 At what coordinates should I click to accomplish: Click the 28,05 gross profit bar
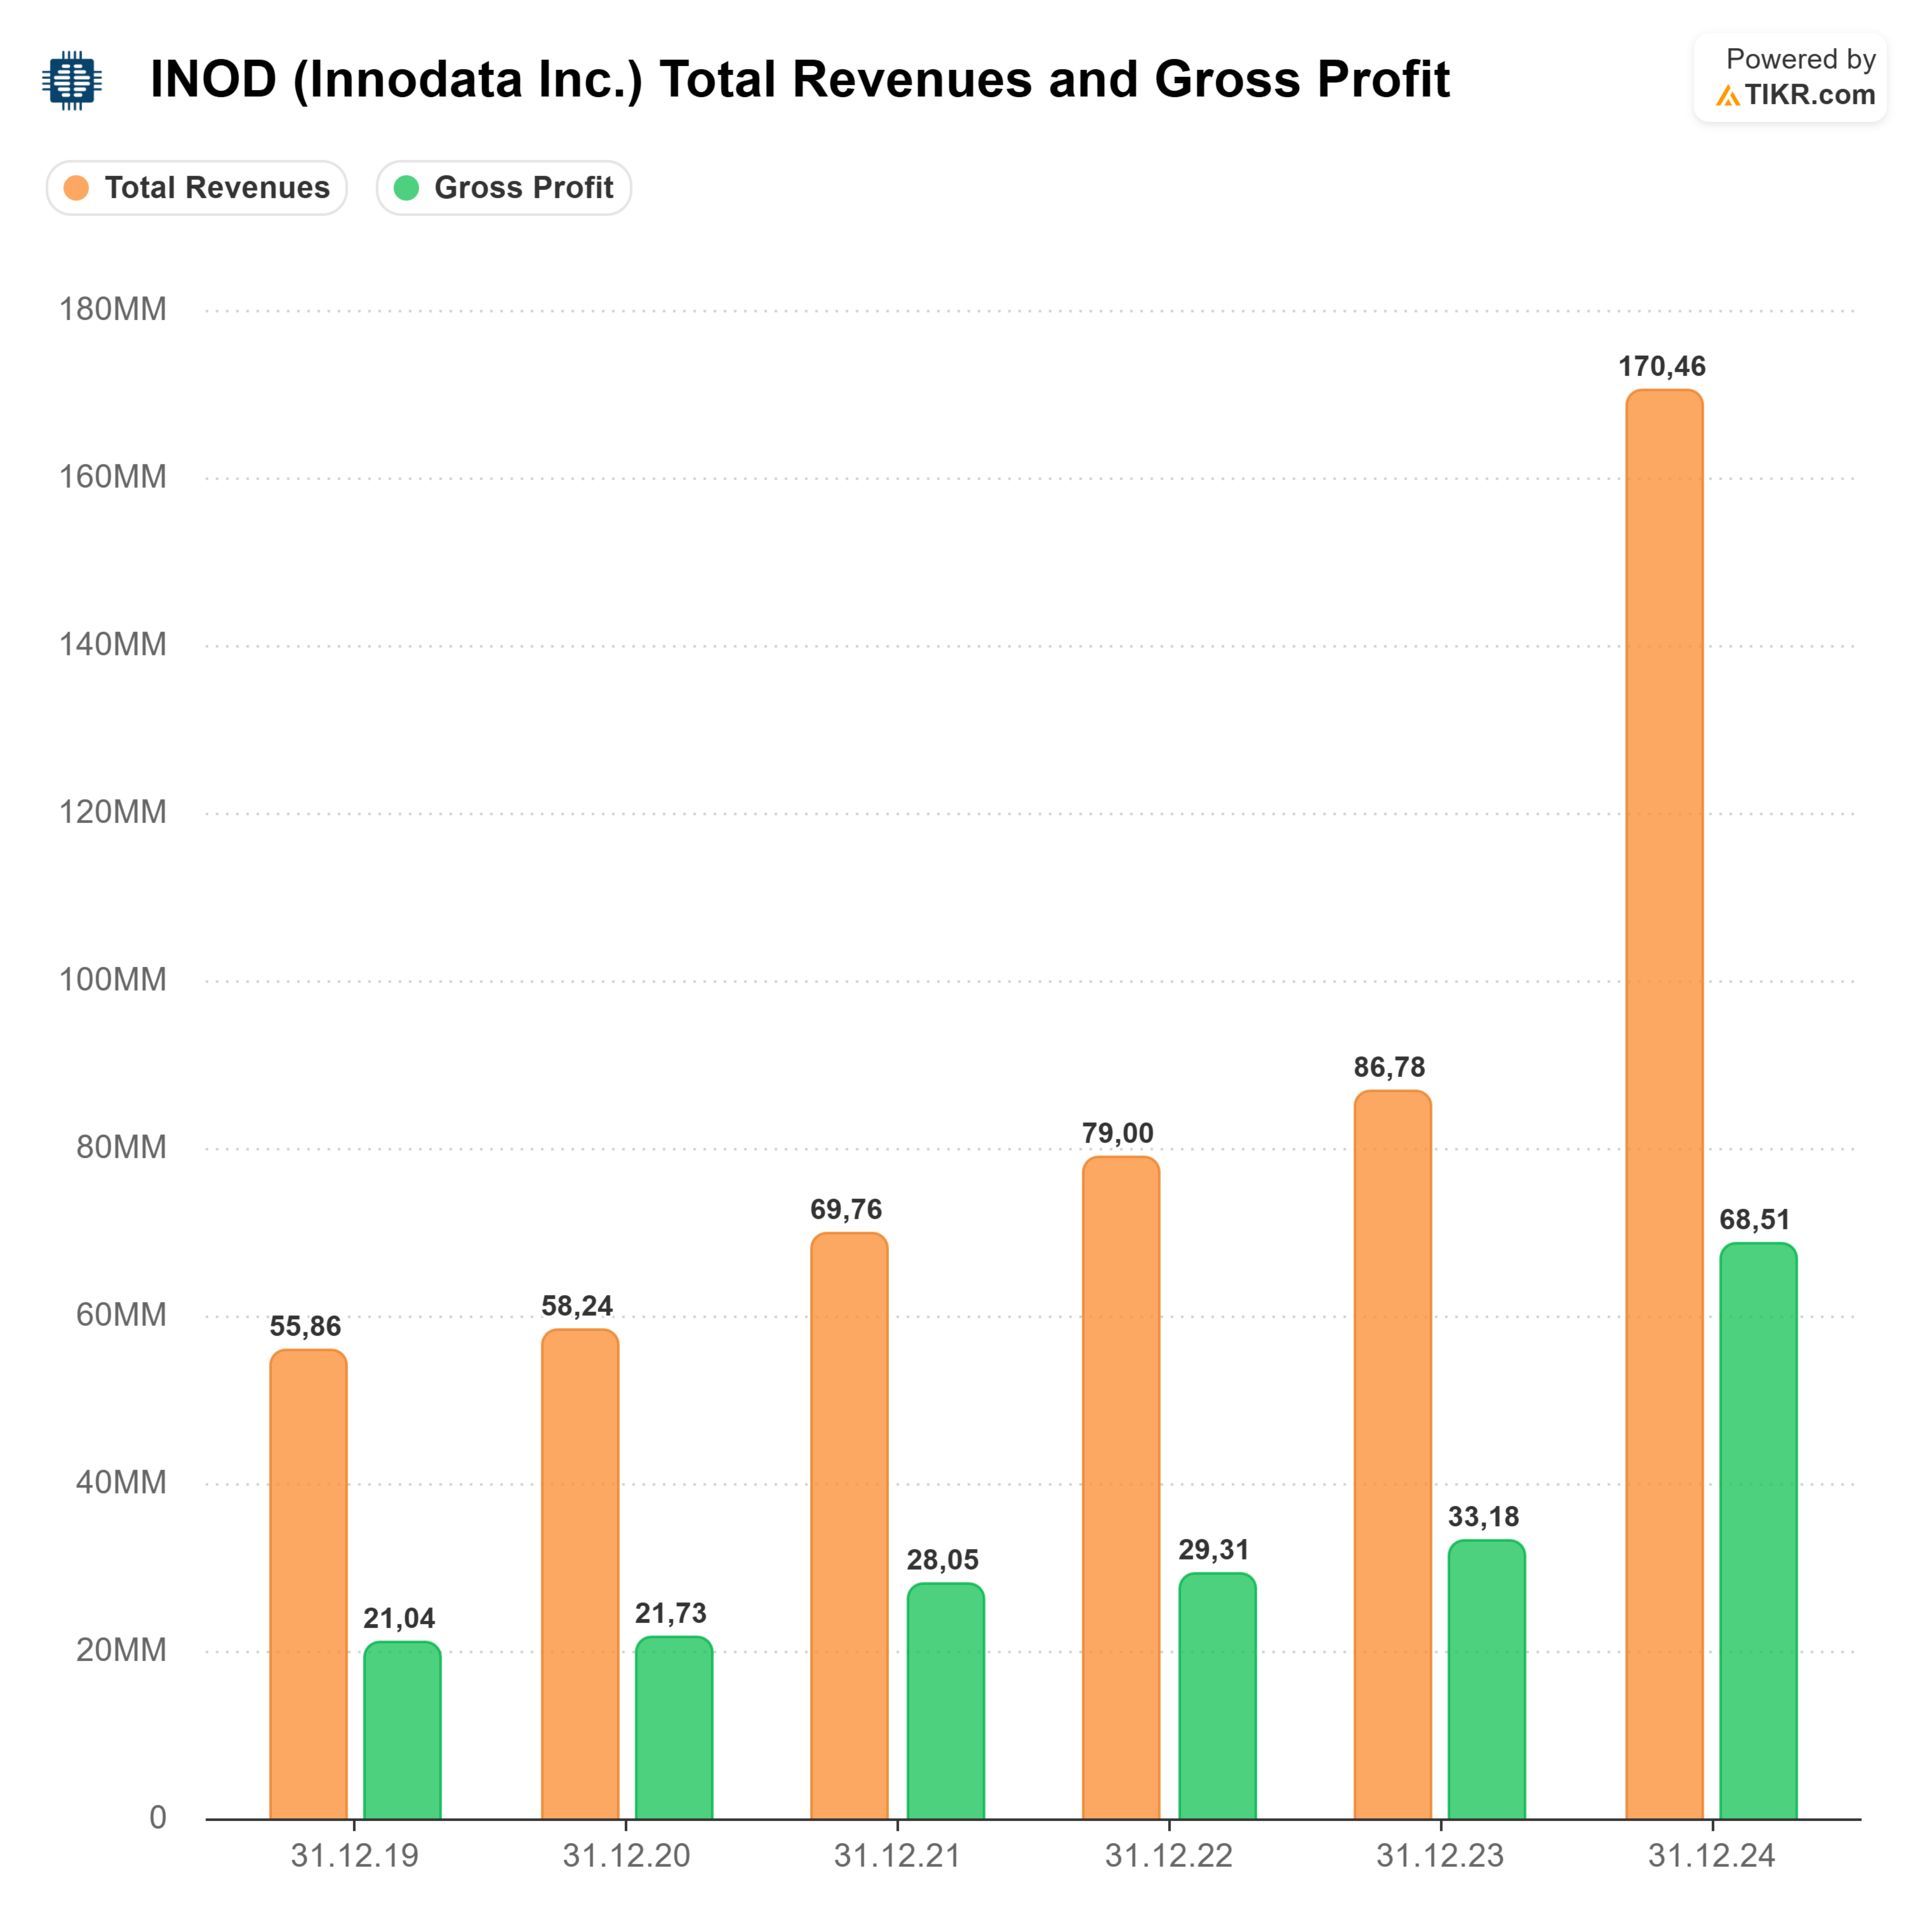tap(945, 1700)
